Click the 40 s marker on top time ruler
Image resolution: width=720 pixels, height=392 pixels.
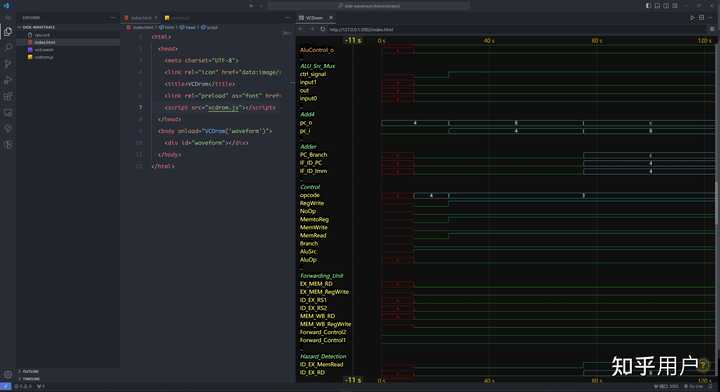[x=489, y=41]
